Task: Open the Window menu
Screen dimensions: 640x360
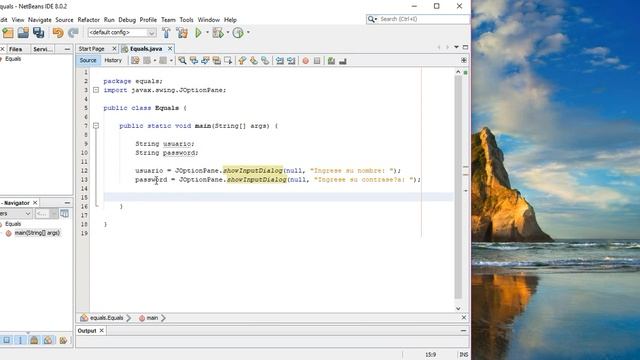Action: coord(209,20)
